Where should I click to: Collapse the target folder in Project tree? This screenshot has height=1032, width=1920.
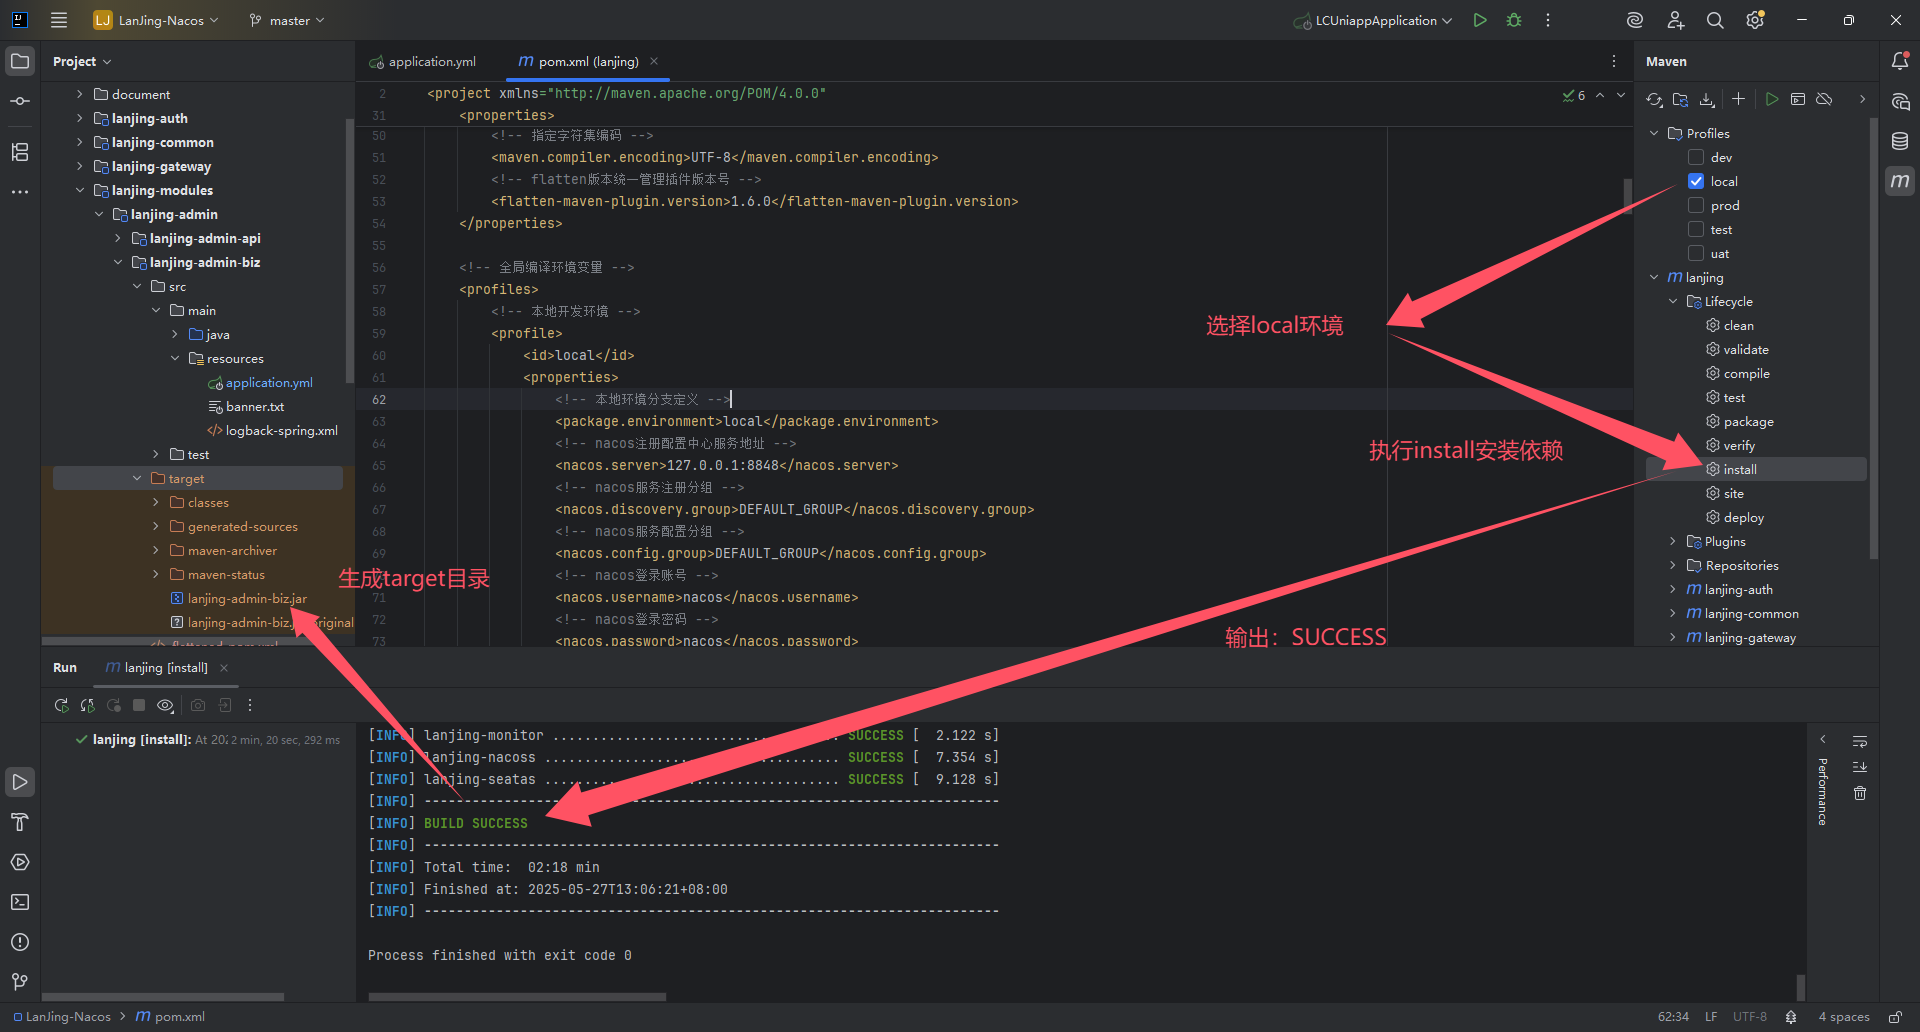137,478
